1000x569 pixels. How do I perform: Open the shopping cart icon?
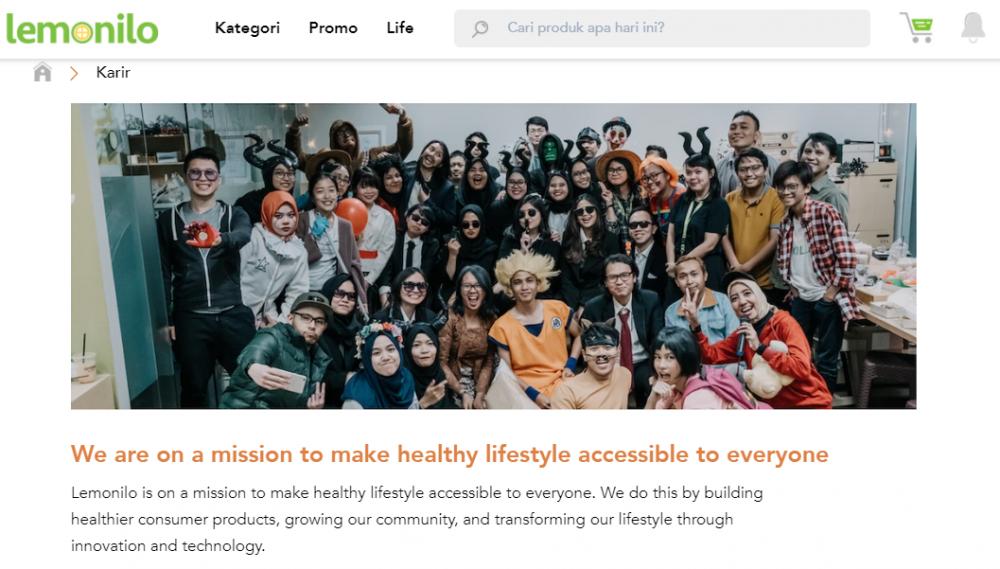click(917, 27)
